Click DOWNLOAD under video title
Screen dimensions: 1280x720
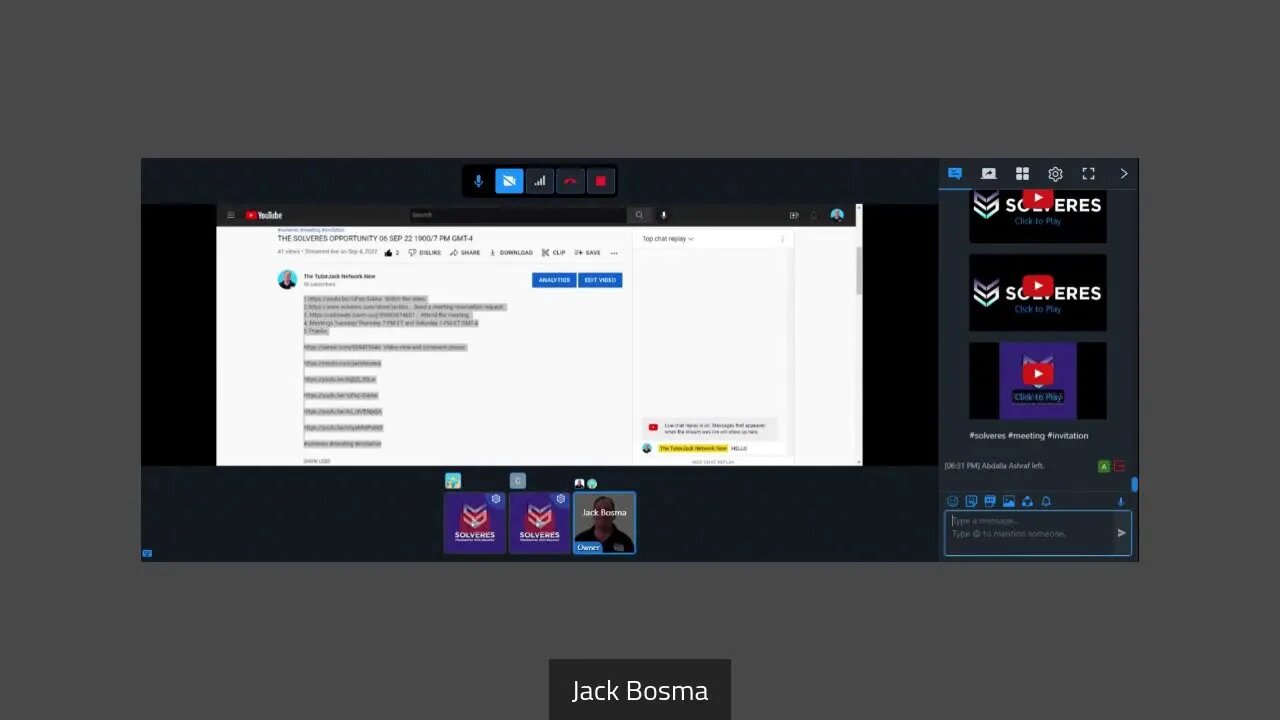(x=511, y=253)
